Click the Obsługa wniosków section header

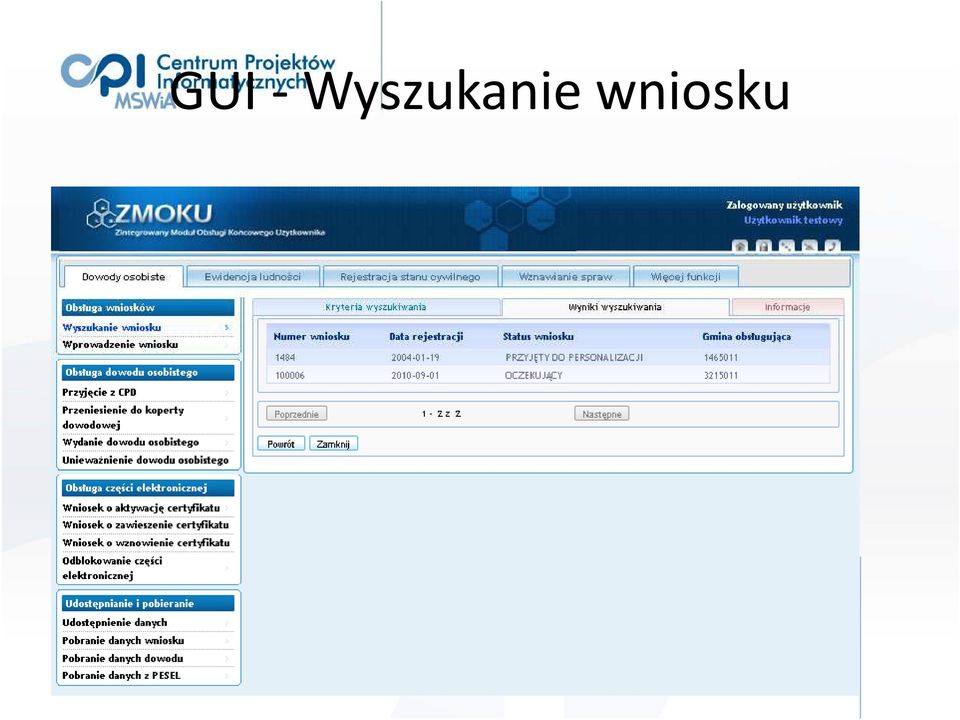(148, 307)
